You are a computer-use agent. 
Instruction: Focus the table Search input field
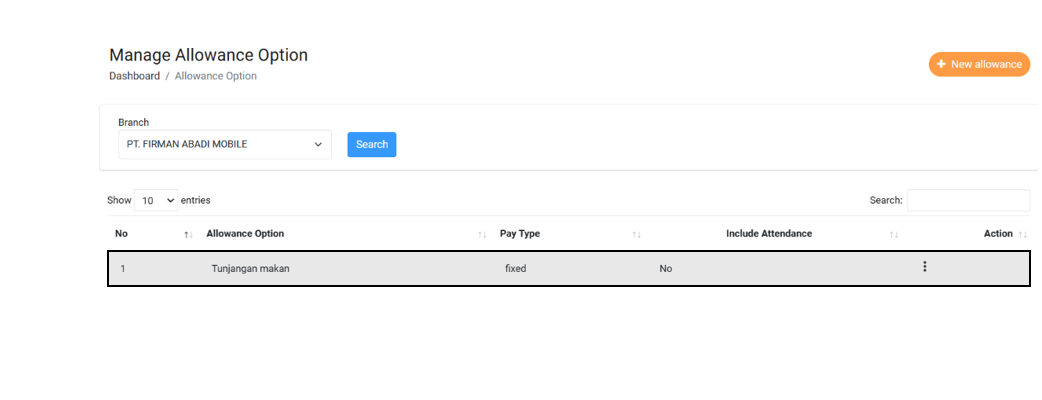tap(967, 200)
